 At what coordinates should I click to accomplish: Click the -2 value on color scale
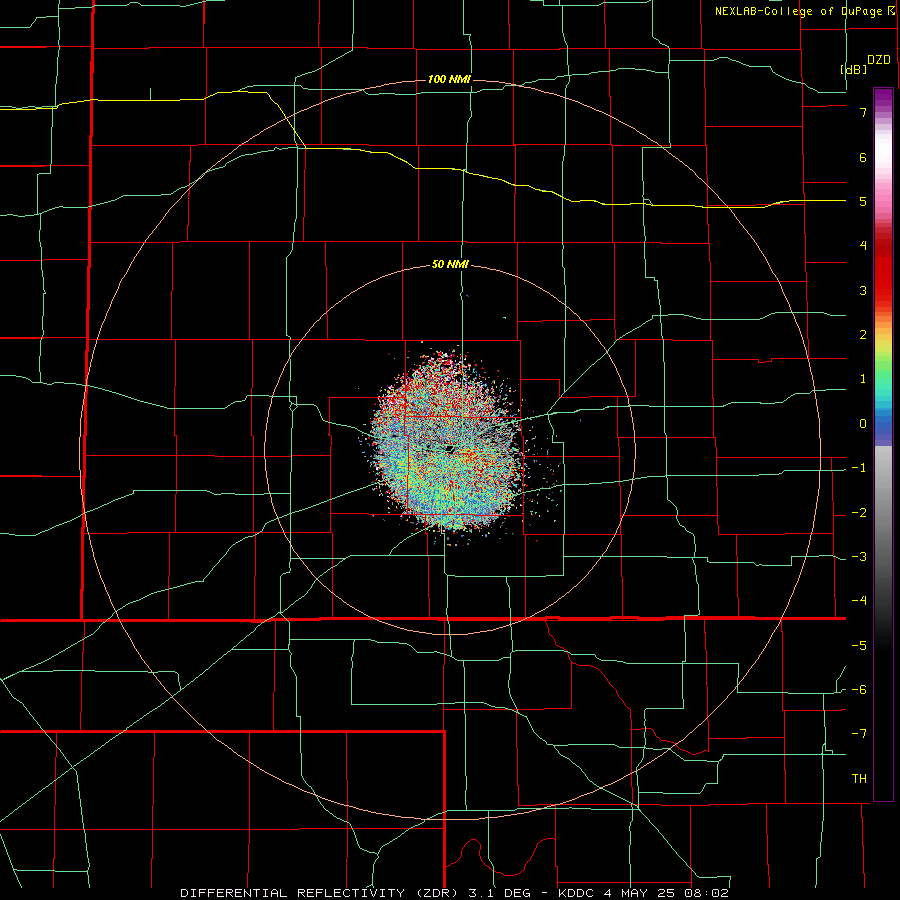coord(859,513)
